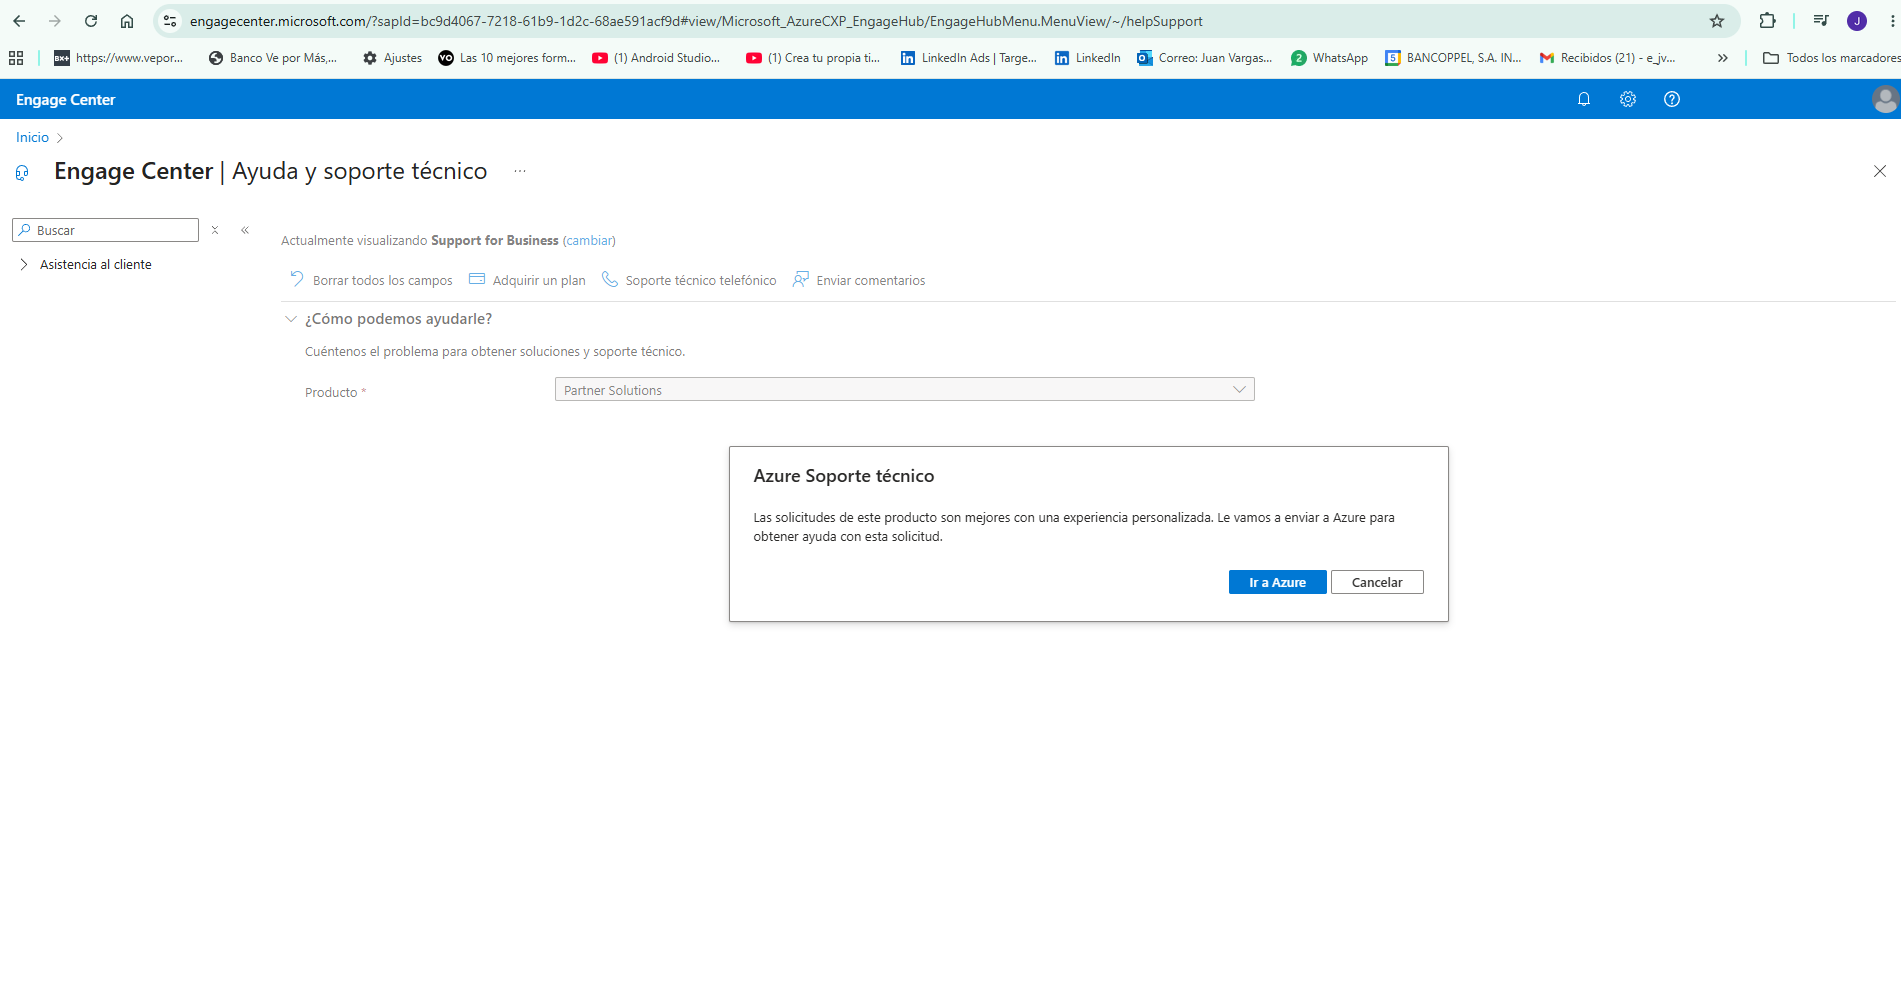Open Banco Ve por Más bookmark
Screen dimensions: 1901x987
272,58
